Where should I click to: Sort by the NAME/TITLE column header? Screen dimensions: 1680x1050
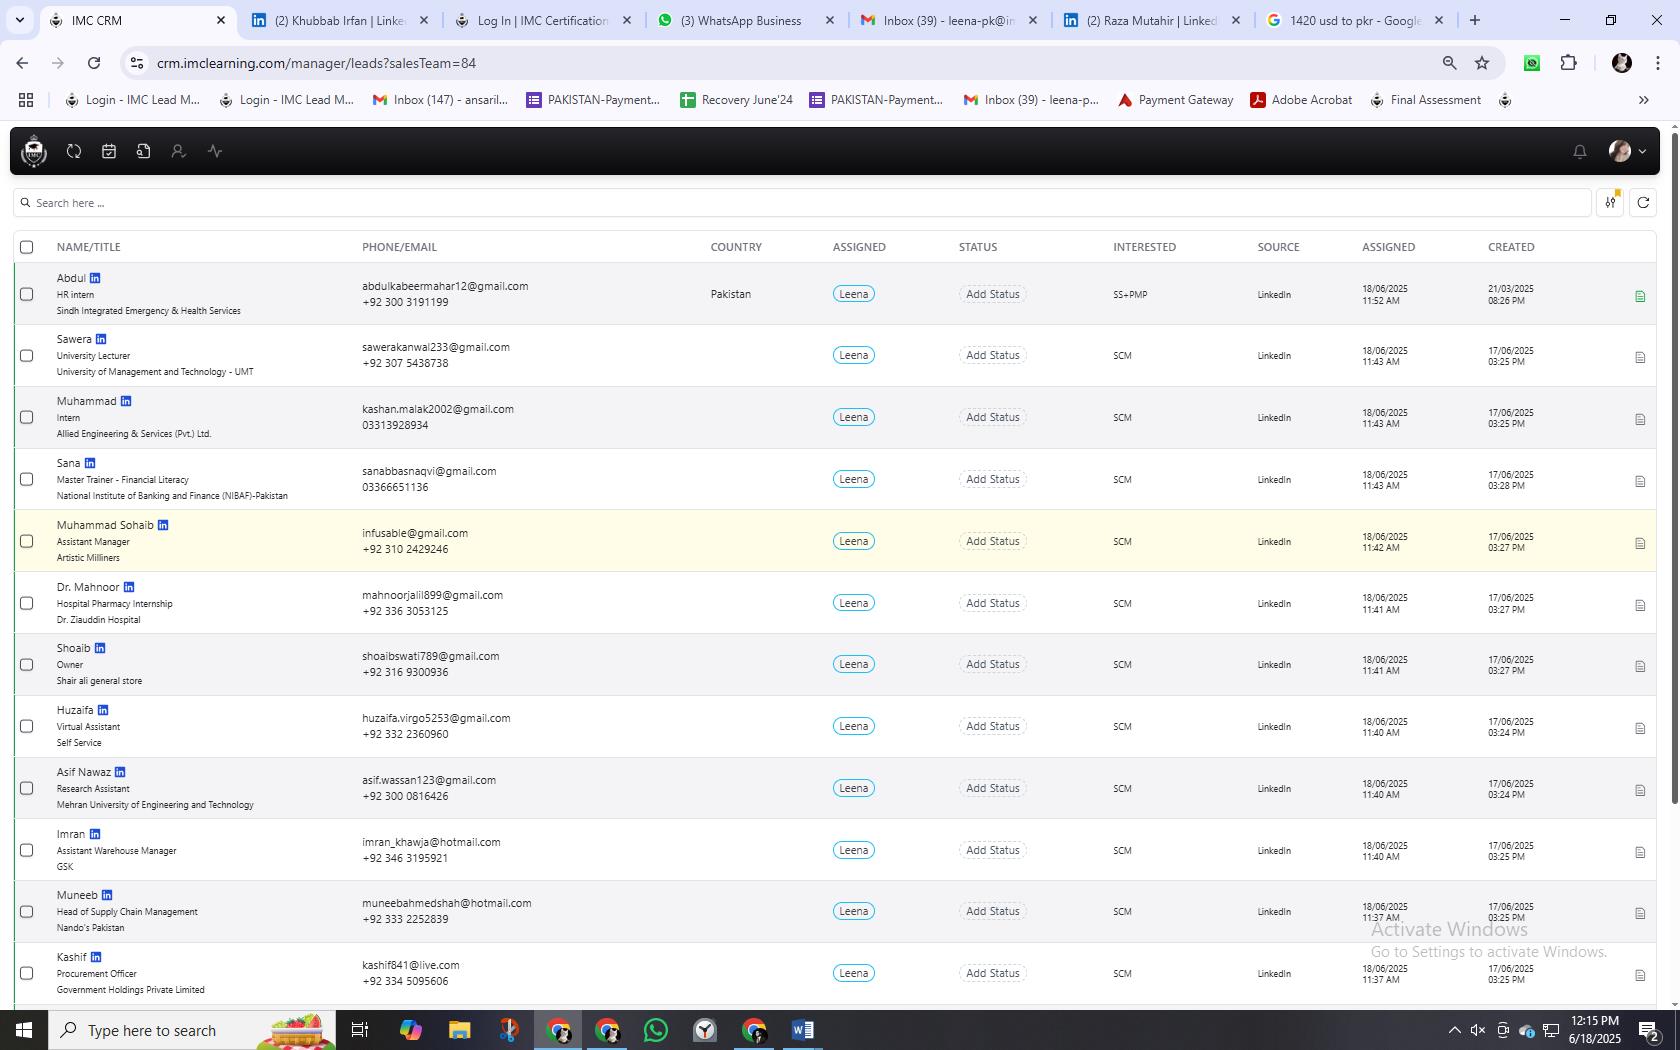[x=88, y=247]
